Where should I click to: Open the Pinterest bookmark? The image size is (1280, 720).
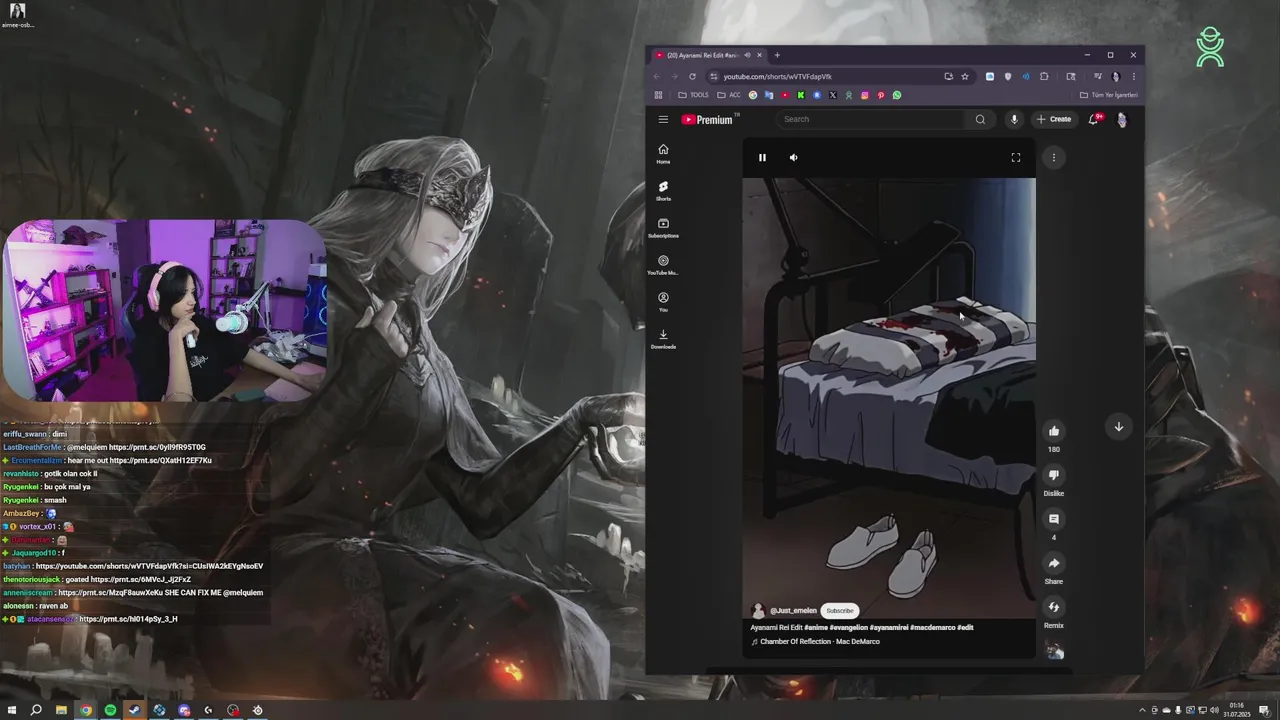(x=881, y=95)
